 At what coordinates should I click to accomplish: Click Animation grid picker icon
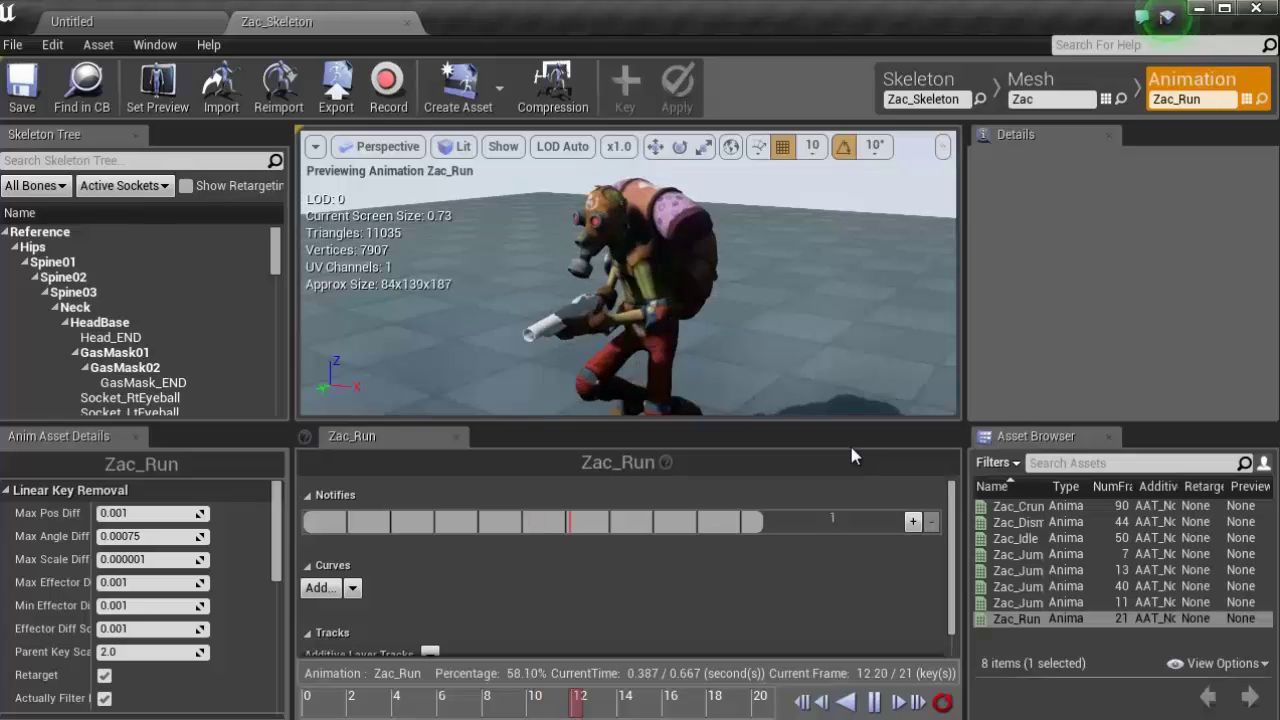tap(1246, 99)
